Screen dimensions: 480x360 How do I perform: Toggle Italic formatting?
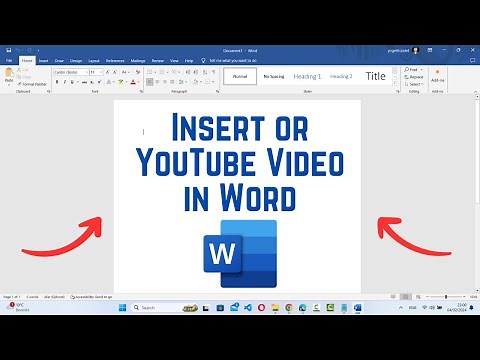coord(65,82)
